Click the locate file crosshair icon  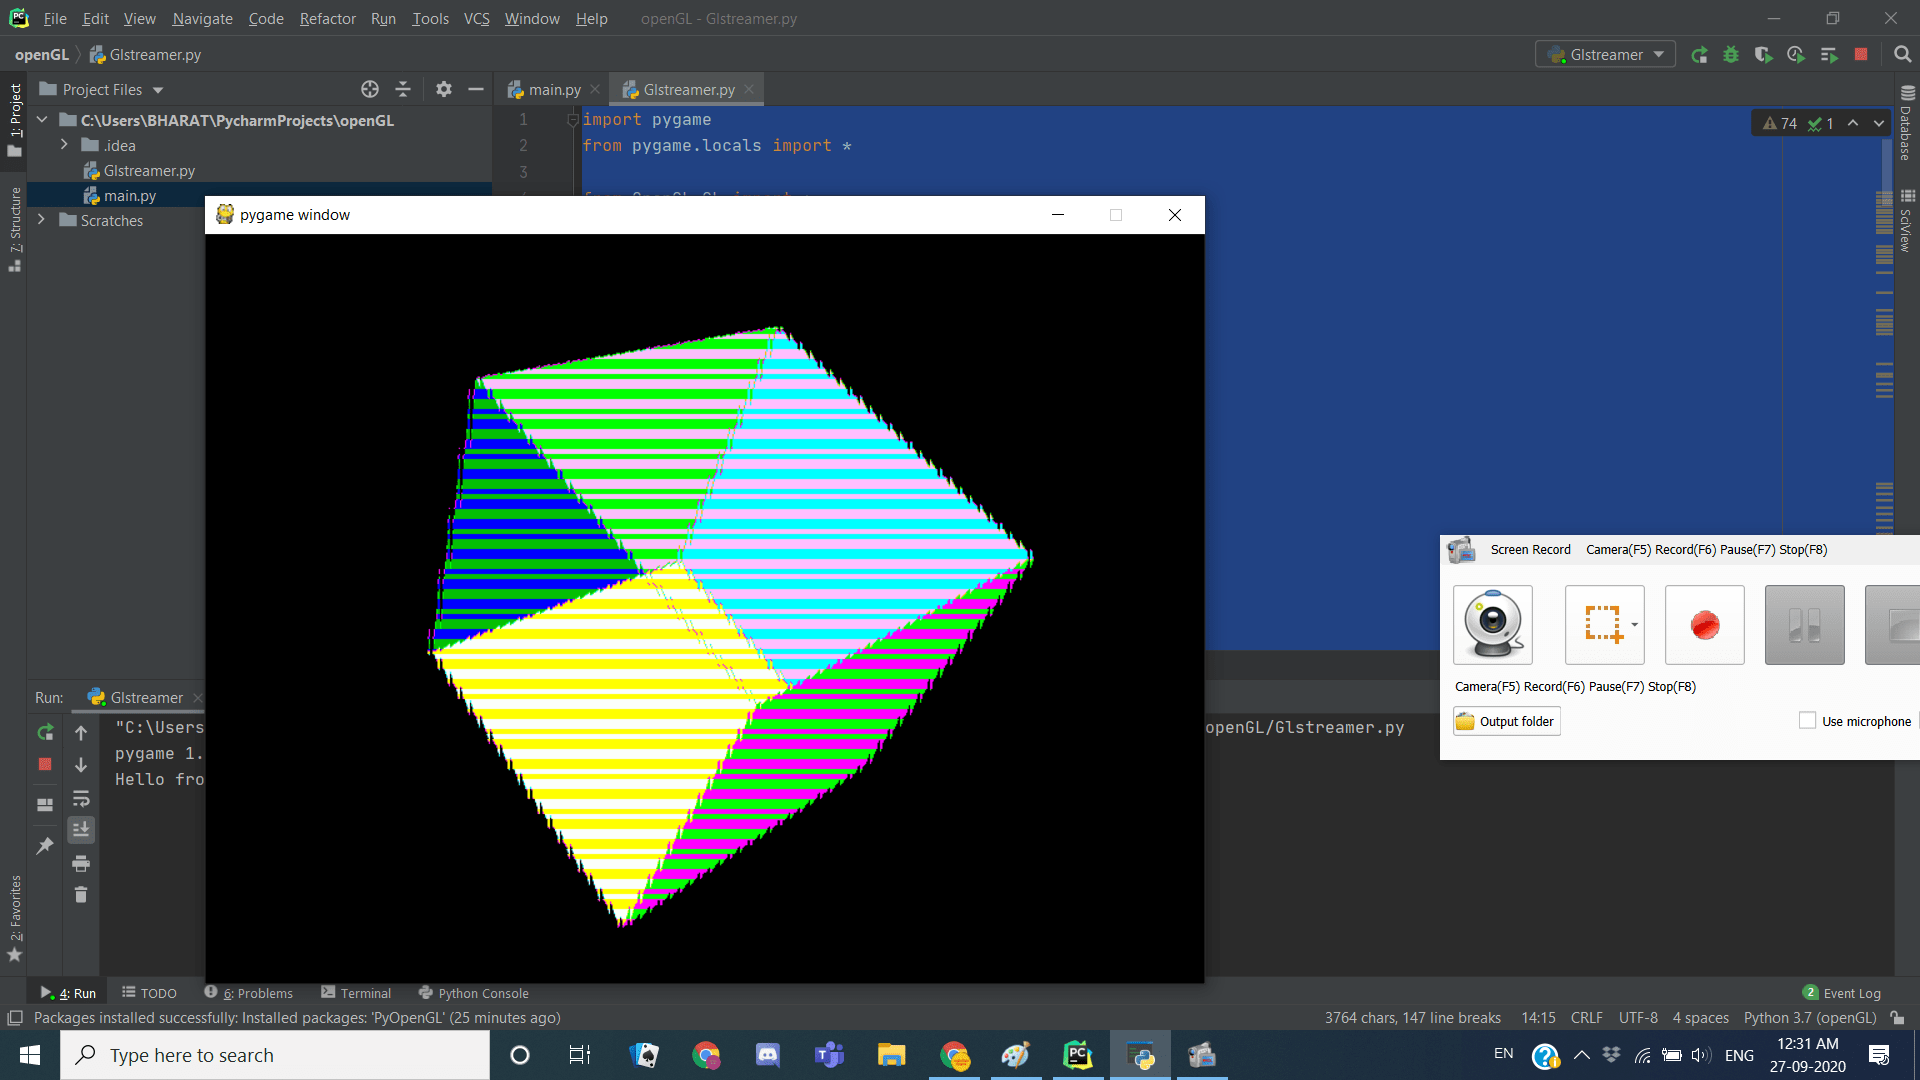[x=370, y=89]
